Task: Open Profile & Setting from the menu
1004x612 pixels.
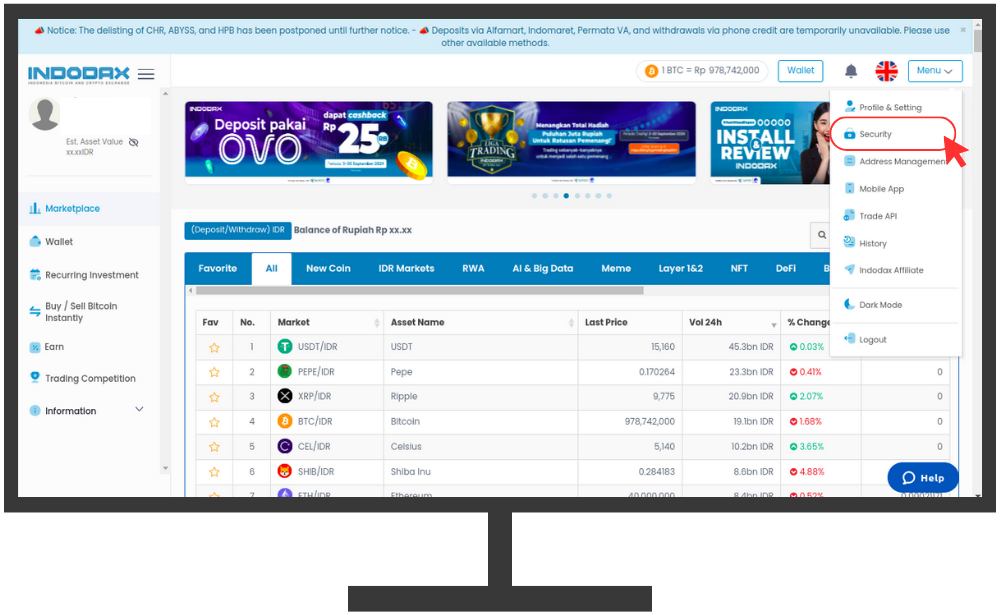Action: (x=882, y=107)
